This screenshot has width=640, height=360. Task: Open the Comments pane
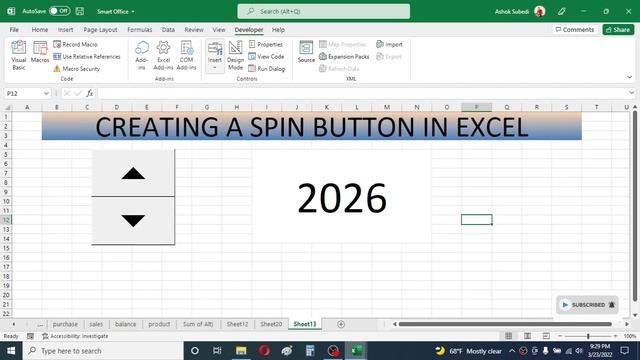coord(575,30)
